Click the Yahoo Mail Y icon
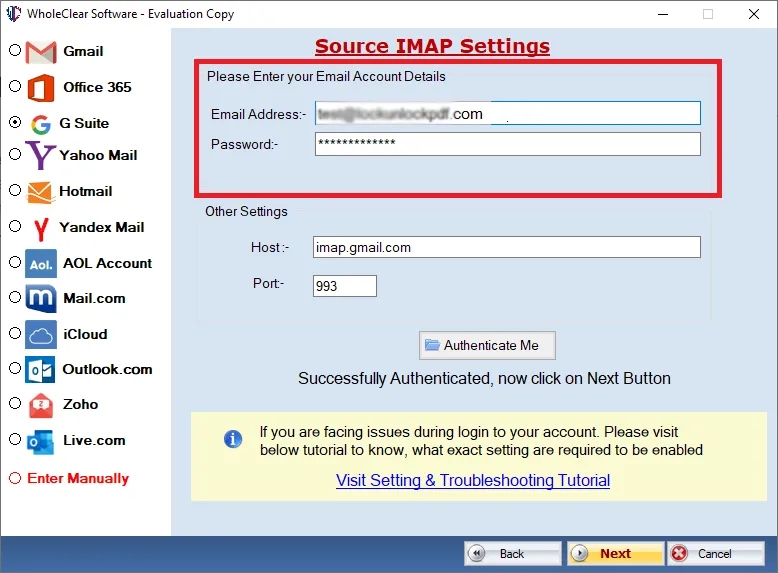The width and height of the screenshot is (778, 573). pos(40,155)
